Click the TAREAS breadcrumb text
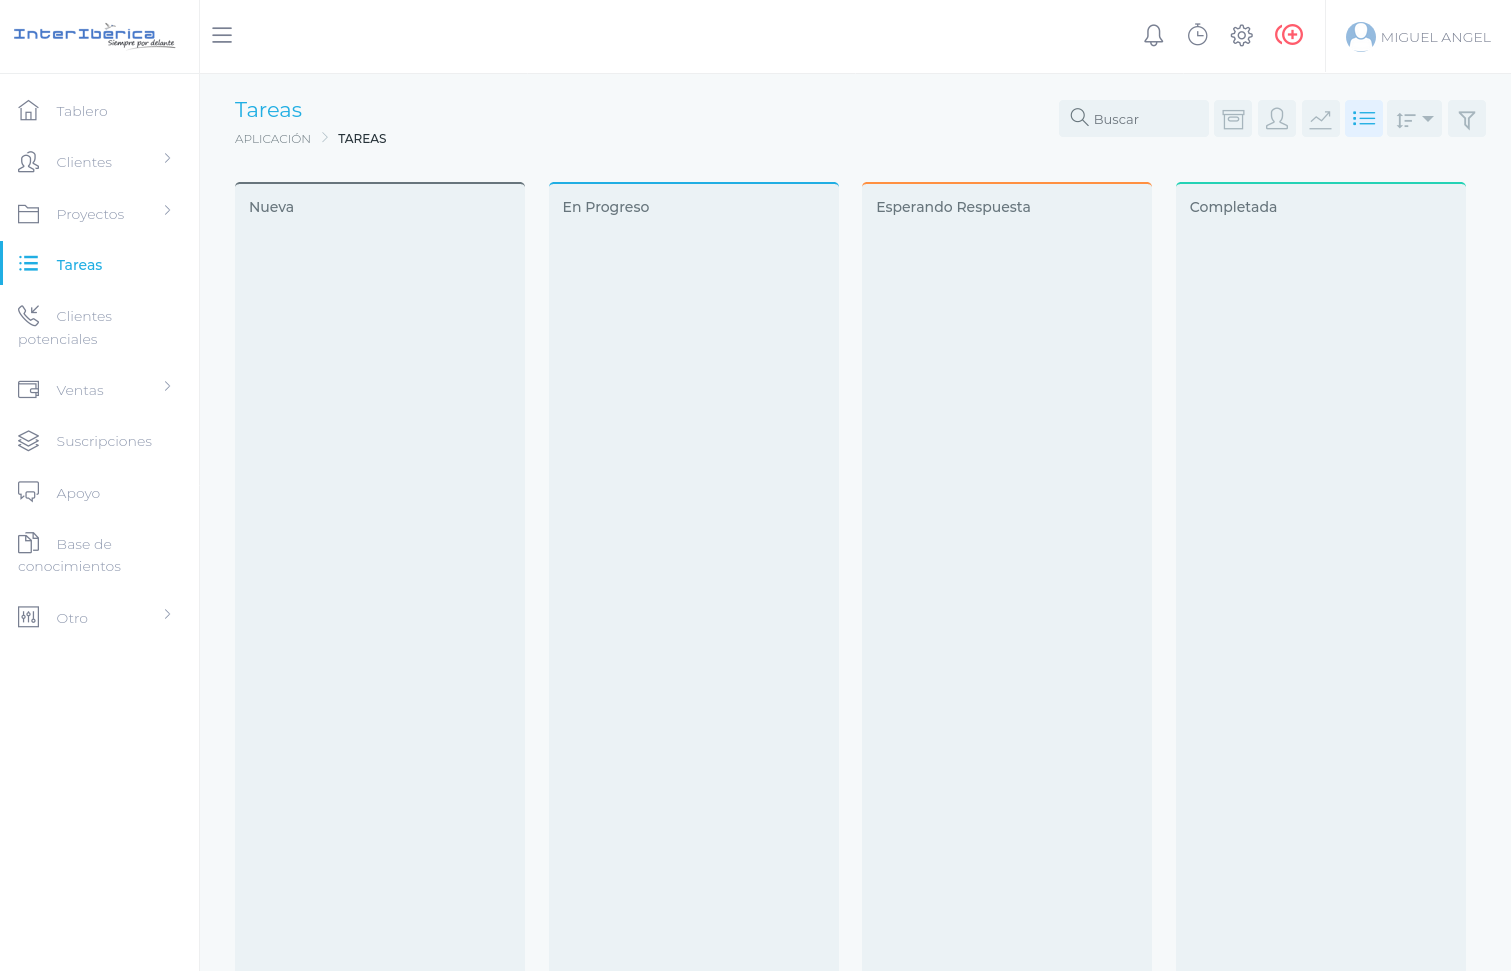The width and height of the screenshot is (1511, 971). click(362, 139)
